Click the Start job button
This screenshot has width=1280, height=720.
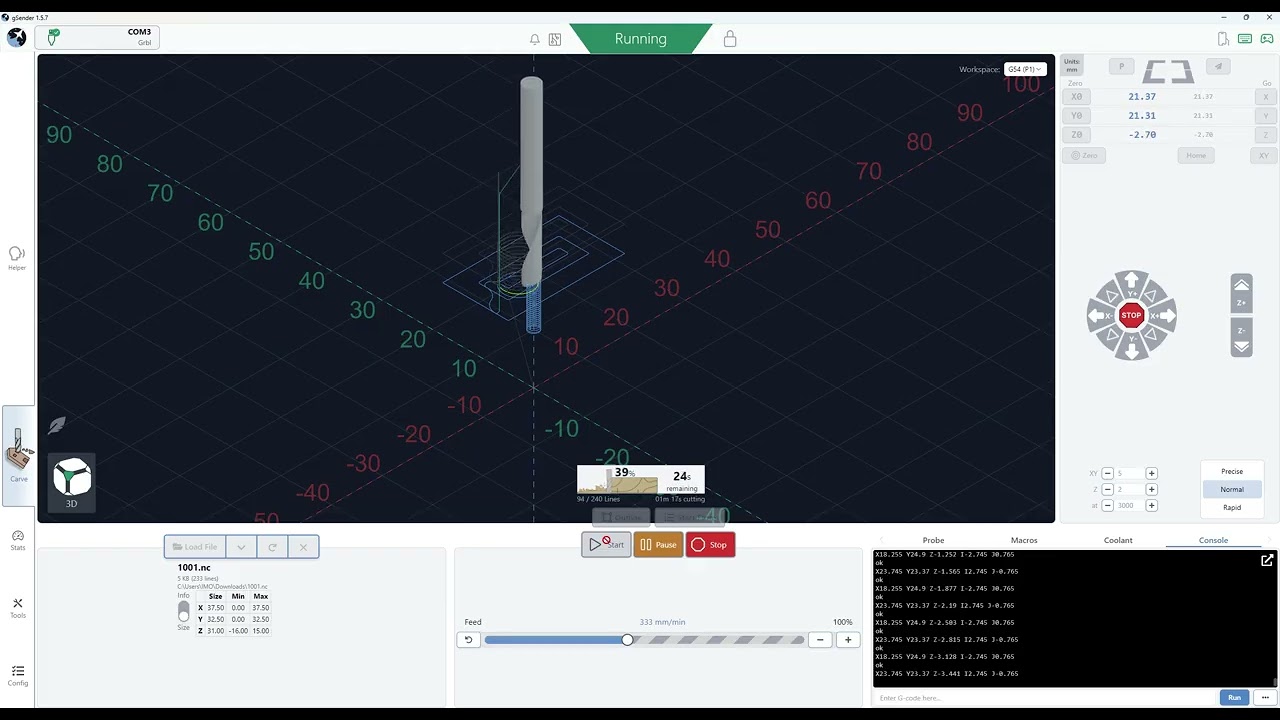(x=606, y=544)
